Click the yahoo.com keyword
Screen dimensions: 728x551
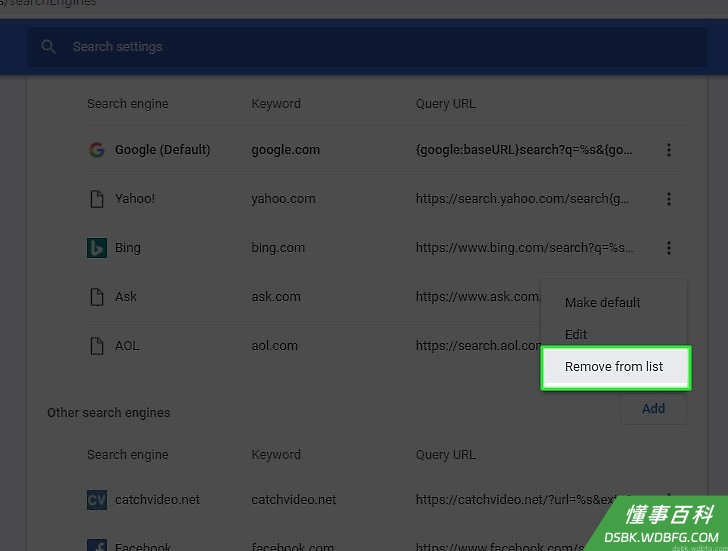tap(283, 199)
